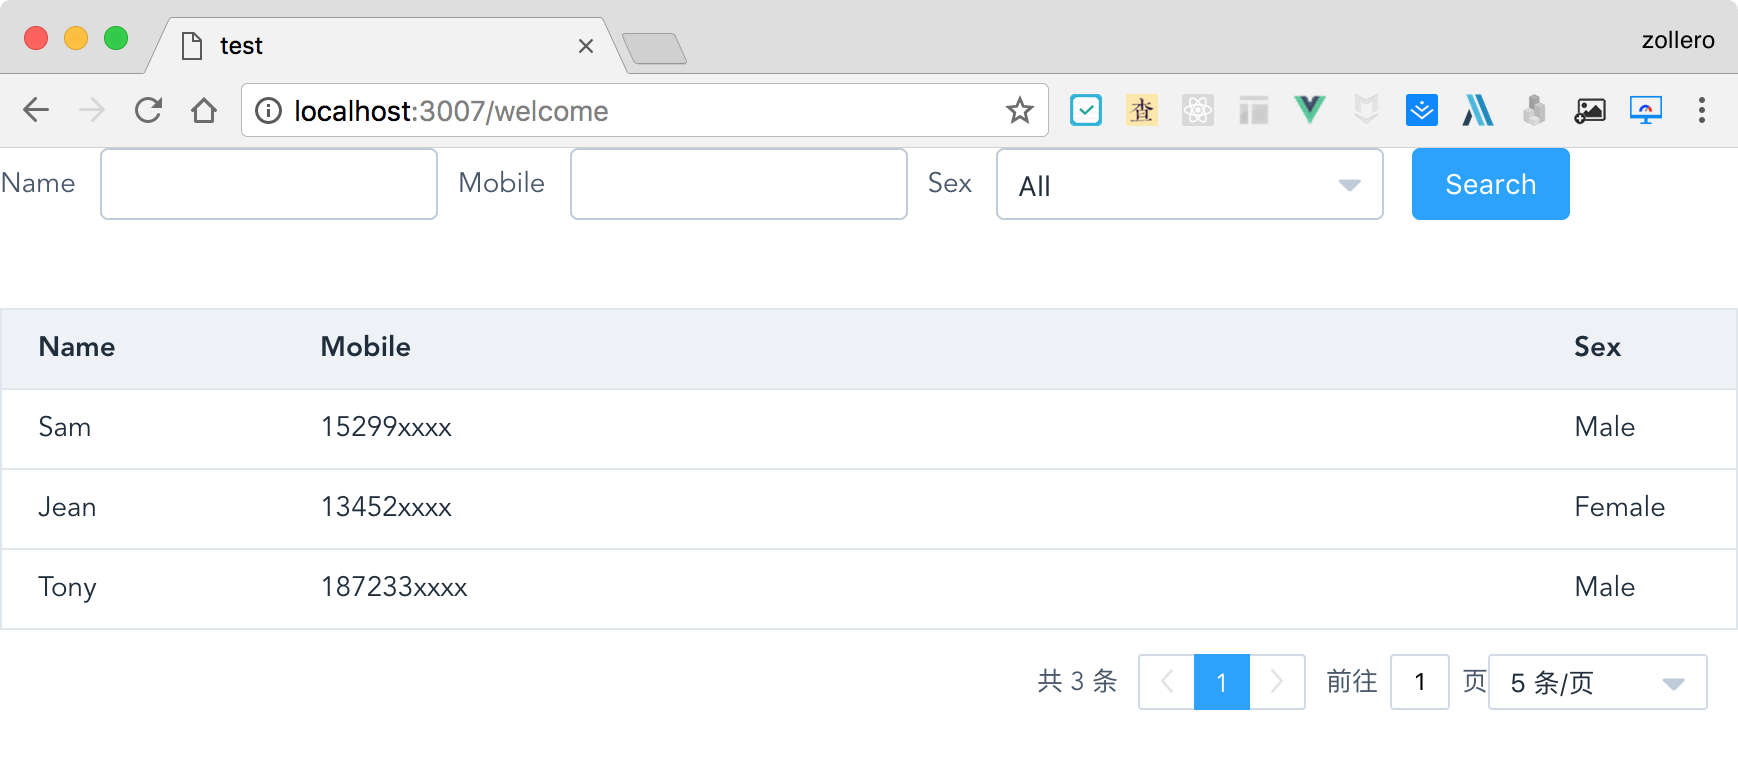Go to next page arrow
Screen dimensions: 1738x760
pyautogui.click(x=1277, y=682)
